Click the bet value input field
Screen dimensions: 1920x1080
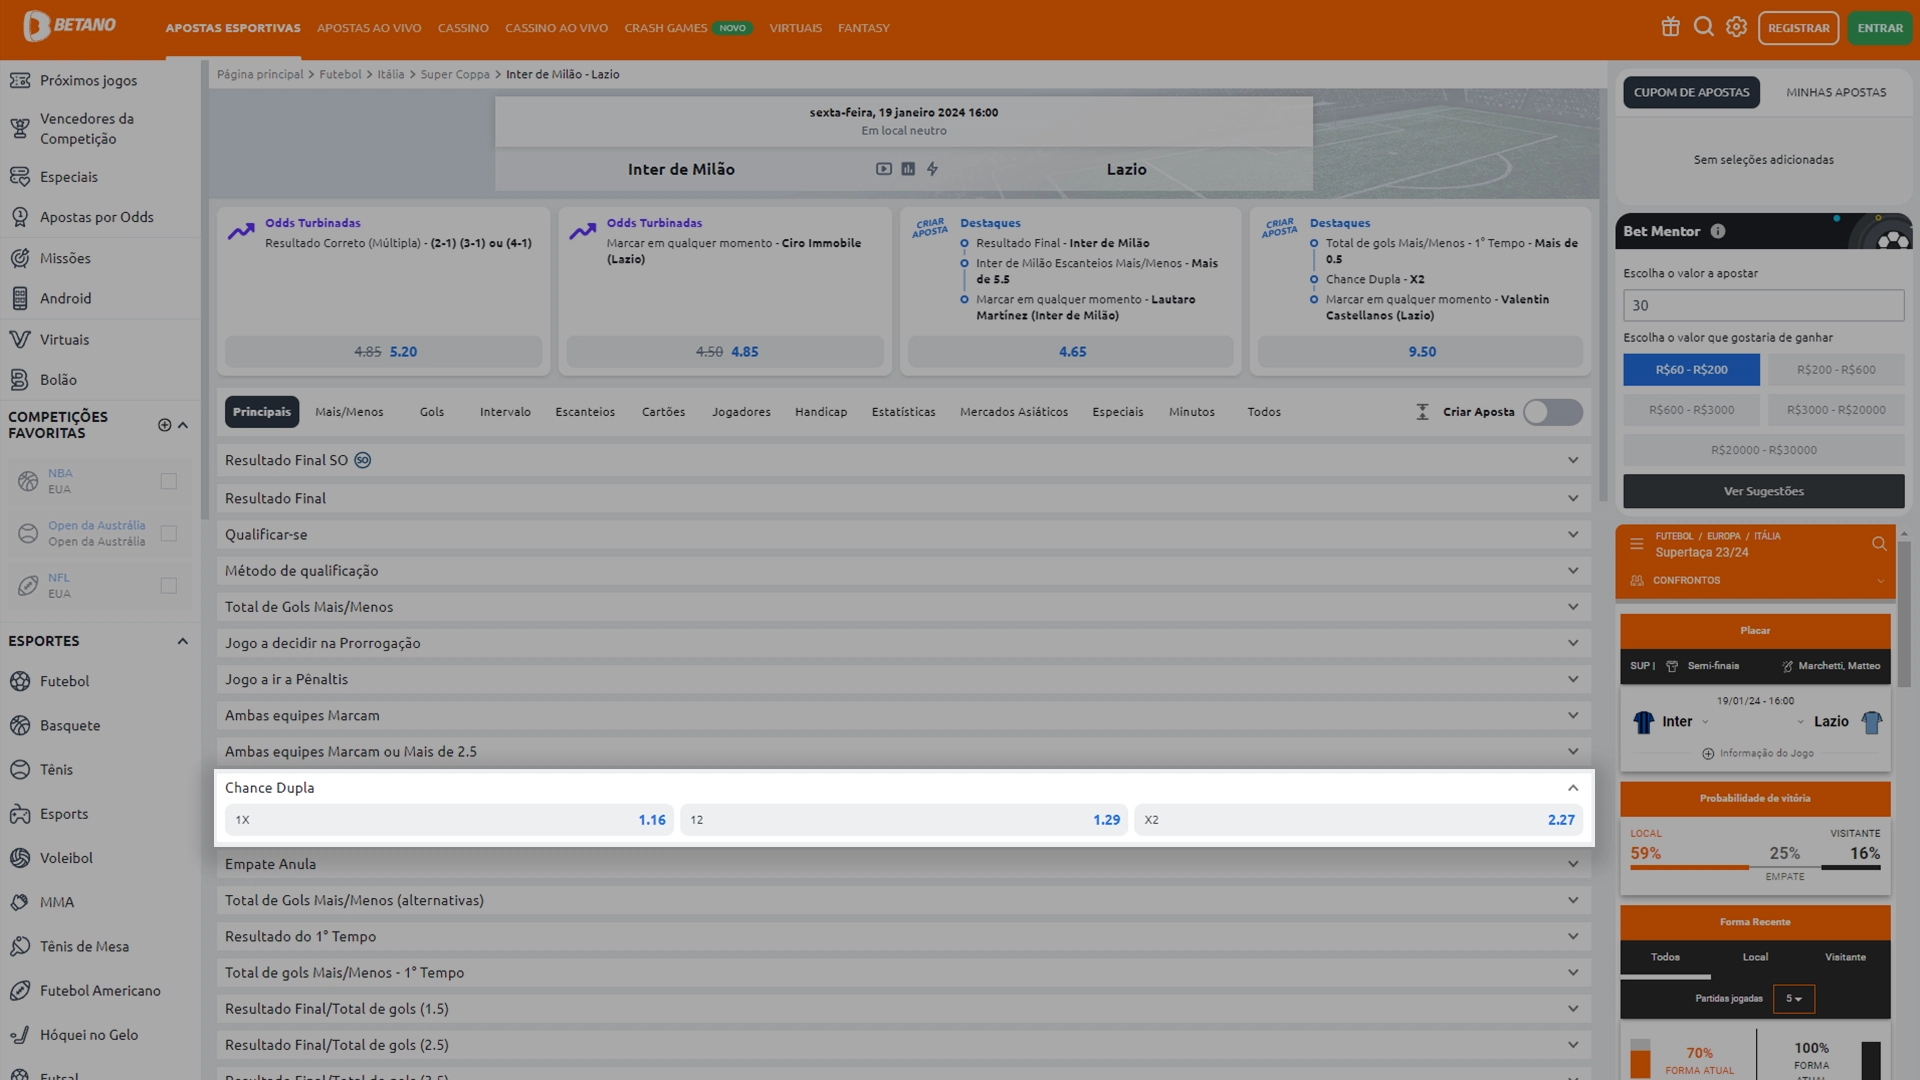[1763, 305]
